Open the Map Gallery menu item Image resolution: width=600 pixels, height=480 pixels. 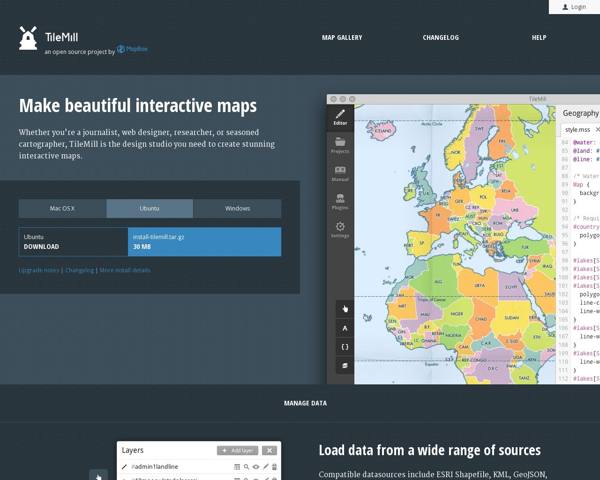(342, 38)
